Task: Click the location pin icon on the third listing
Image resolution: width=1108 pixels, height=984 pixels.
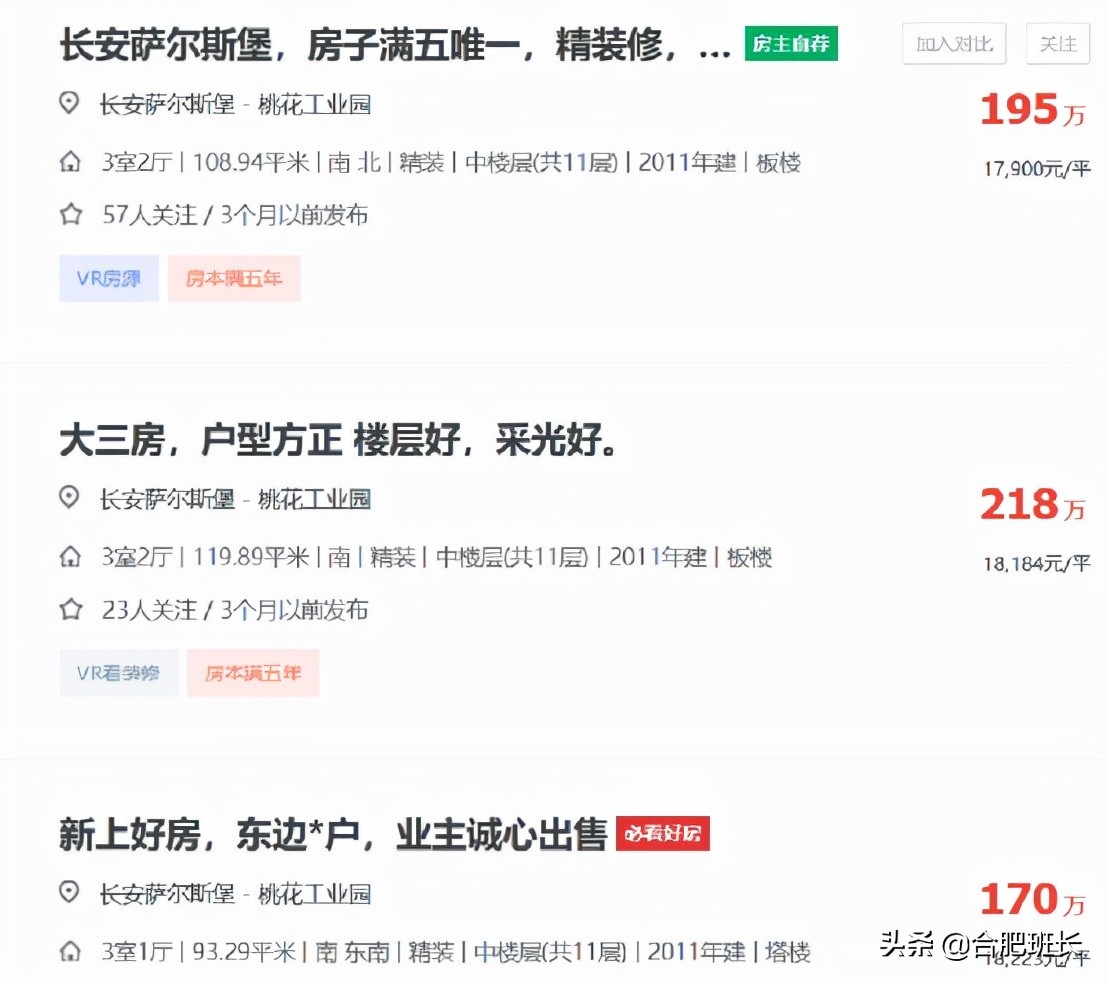Action: pos(68,893)
